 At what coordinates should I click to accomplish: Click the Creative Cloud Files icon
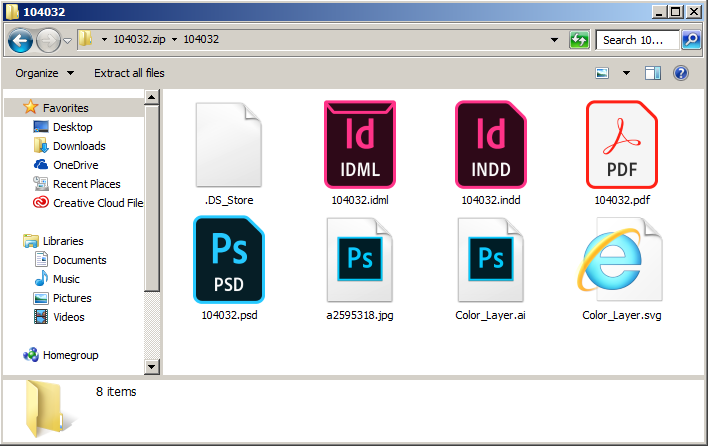click(41, 203)
